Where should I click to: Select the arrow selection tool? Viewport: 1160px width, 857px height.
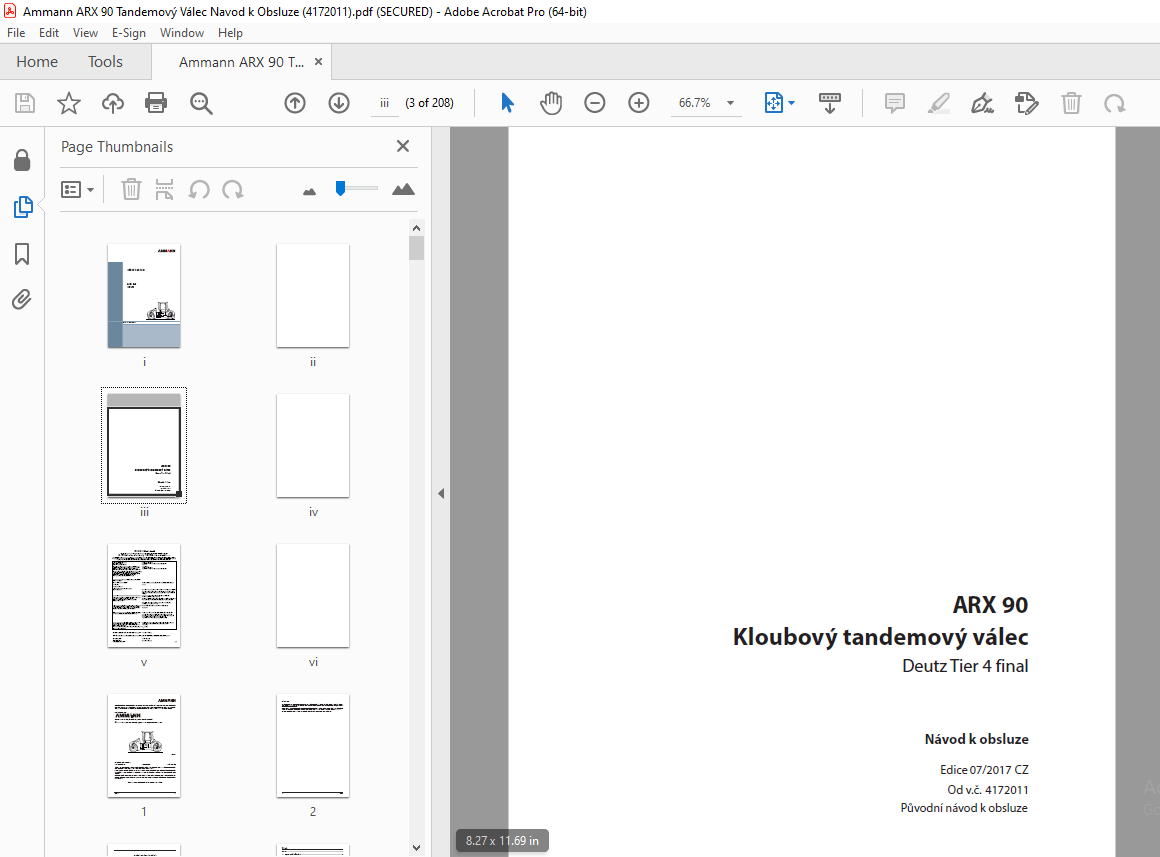pos(507,103)
